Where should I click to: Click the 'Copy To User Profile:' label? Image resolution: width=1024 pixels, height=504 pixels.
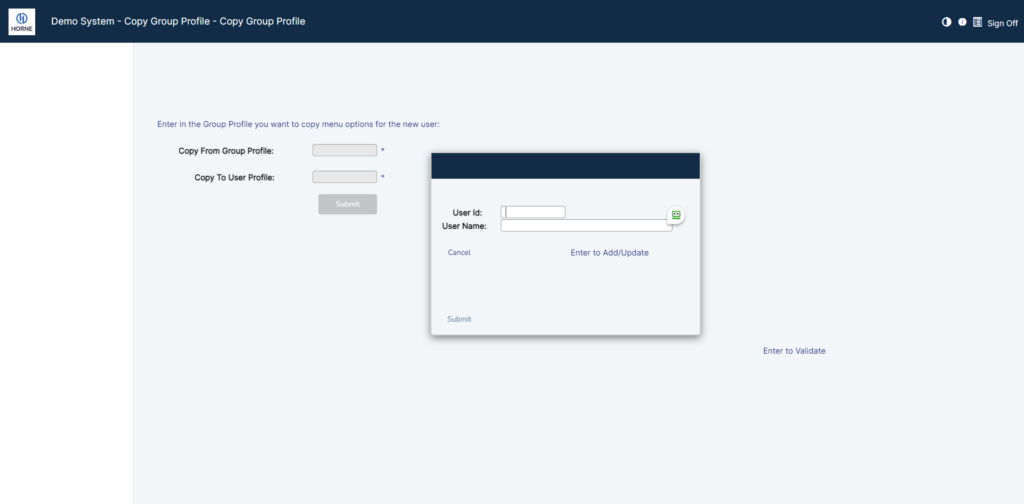pos(234,178)
